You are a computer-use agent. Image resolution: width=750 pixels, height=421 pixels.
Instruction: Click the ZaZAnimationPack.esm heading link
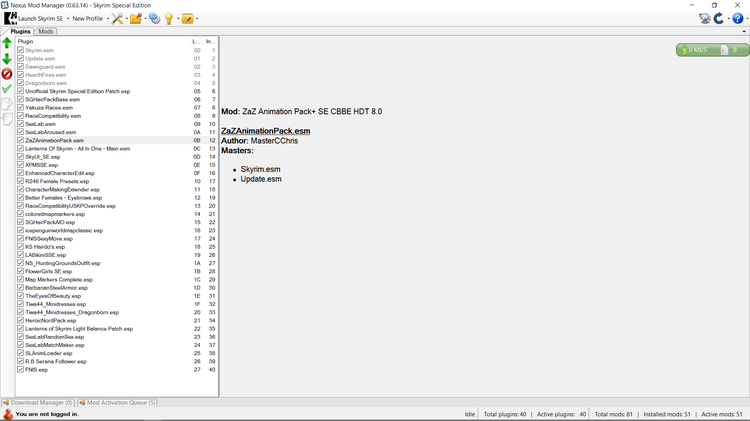tap(265, 131)
